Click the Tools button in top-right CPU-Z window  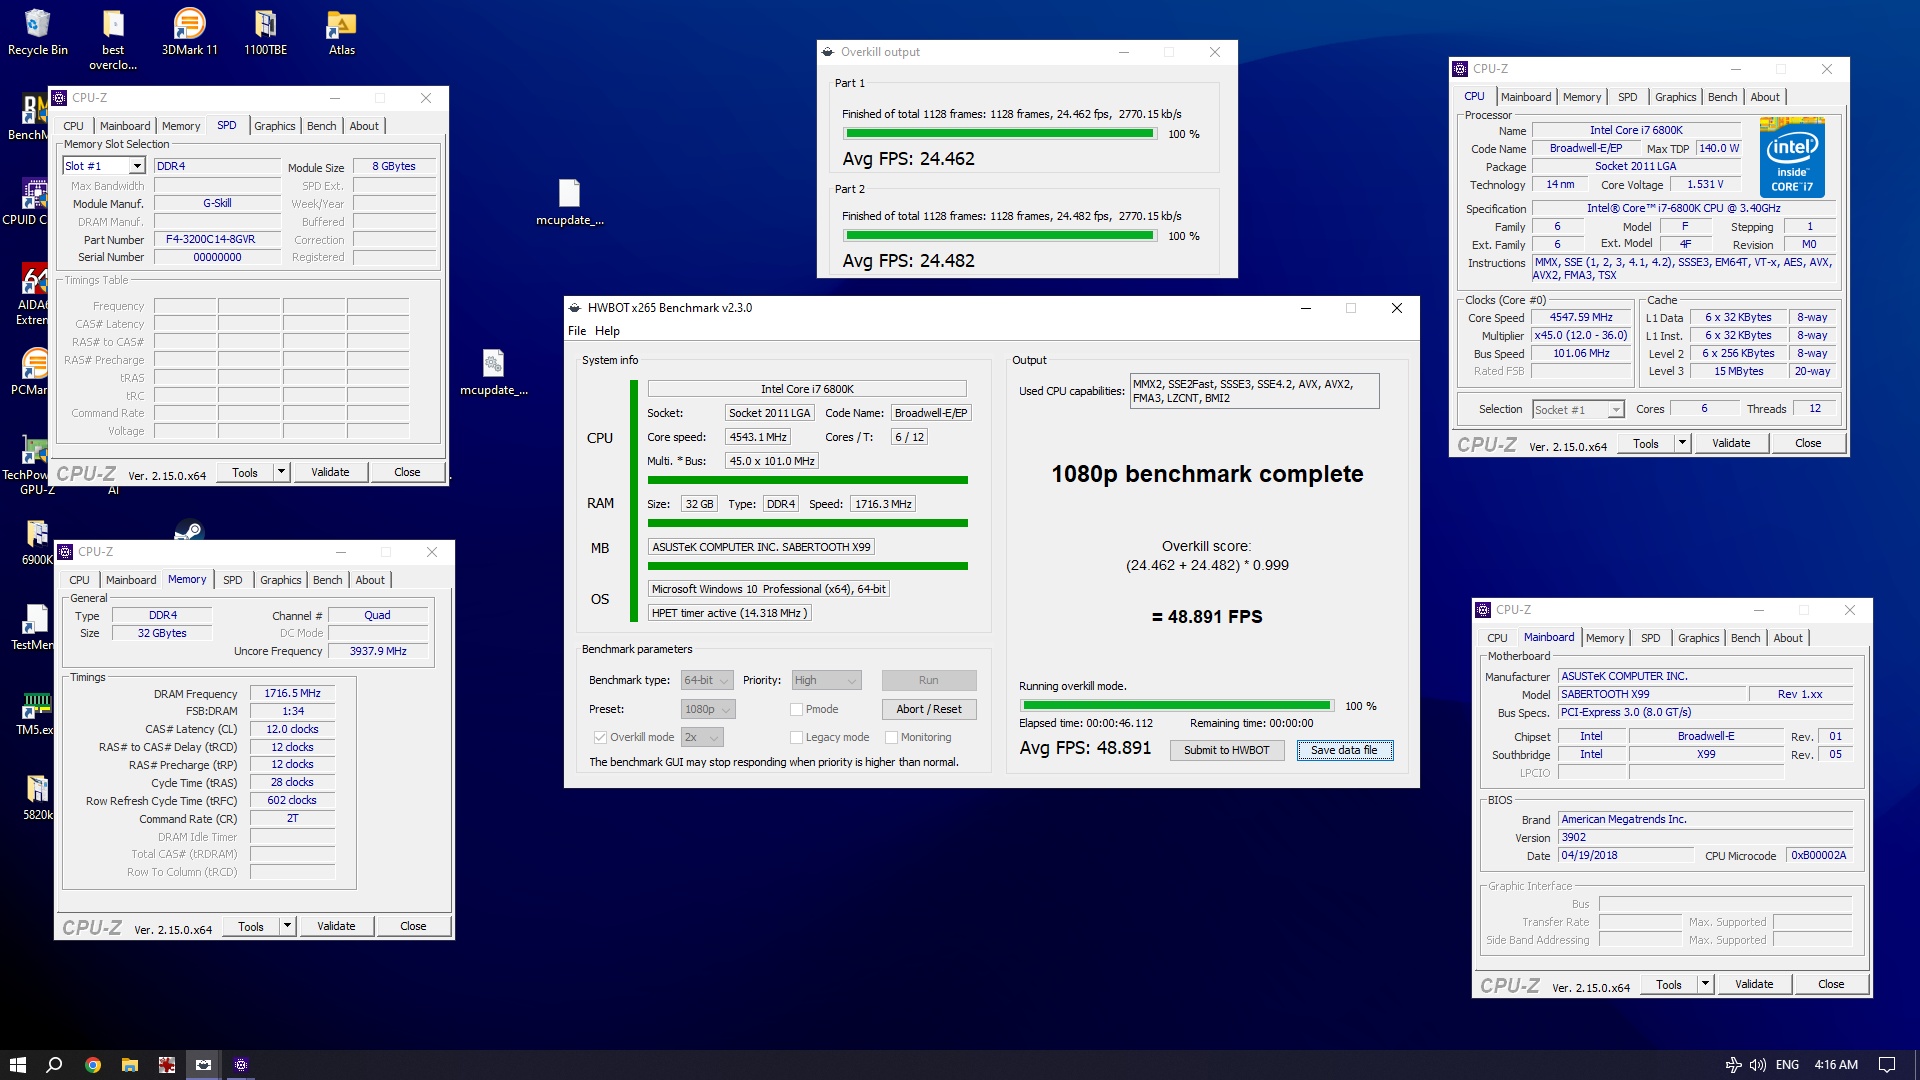click(x=1645, y=443)
